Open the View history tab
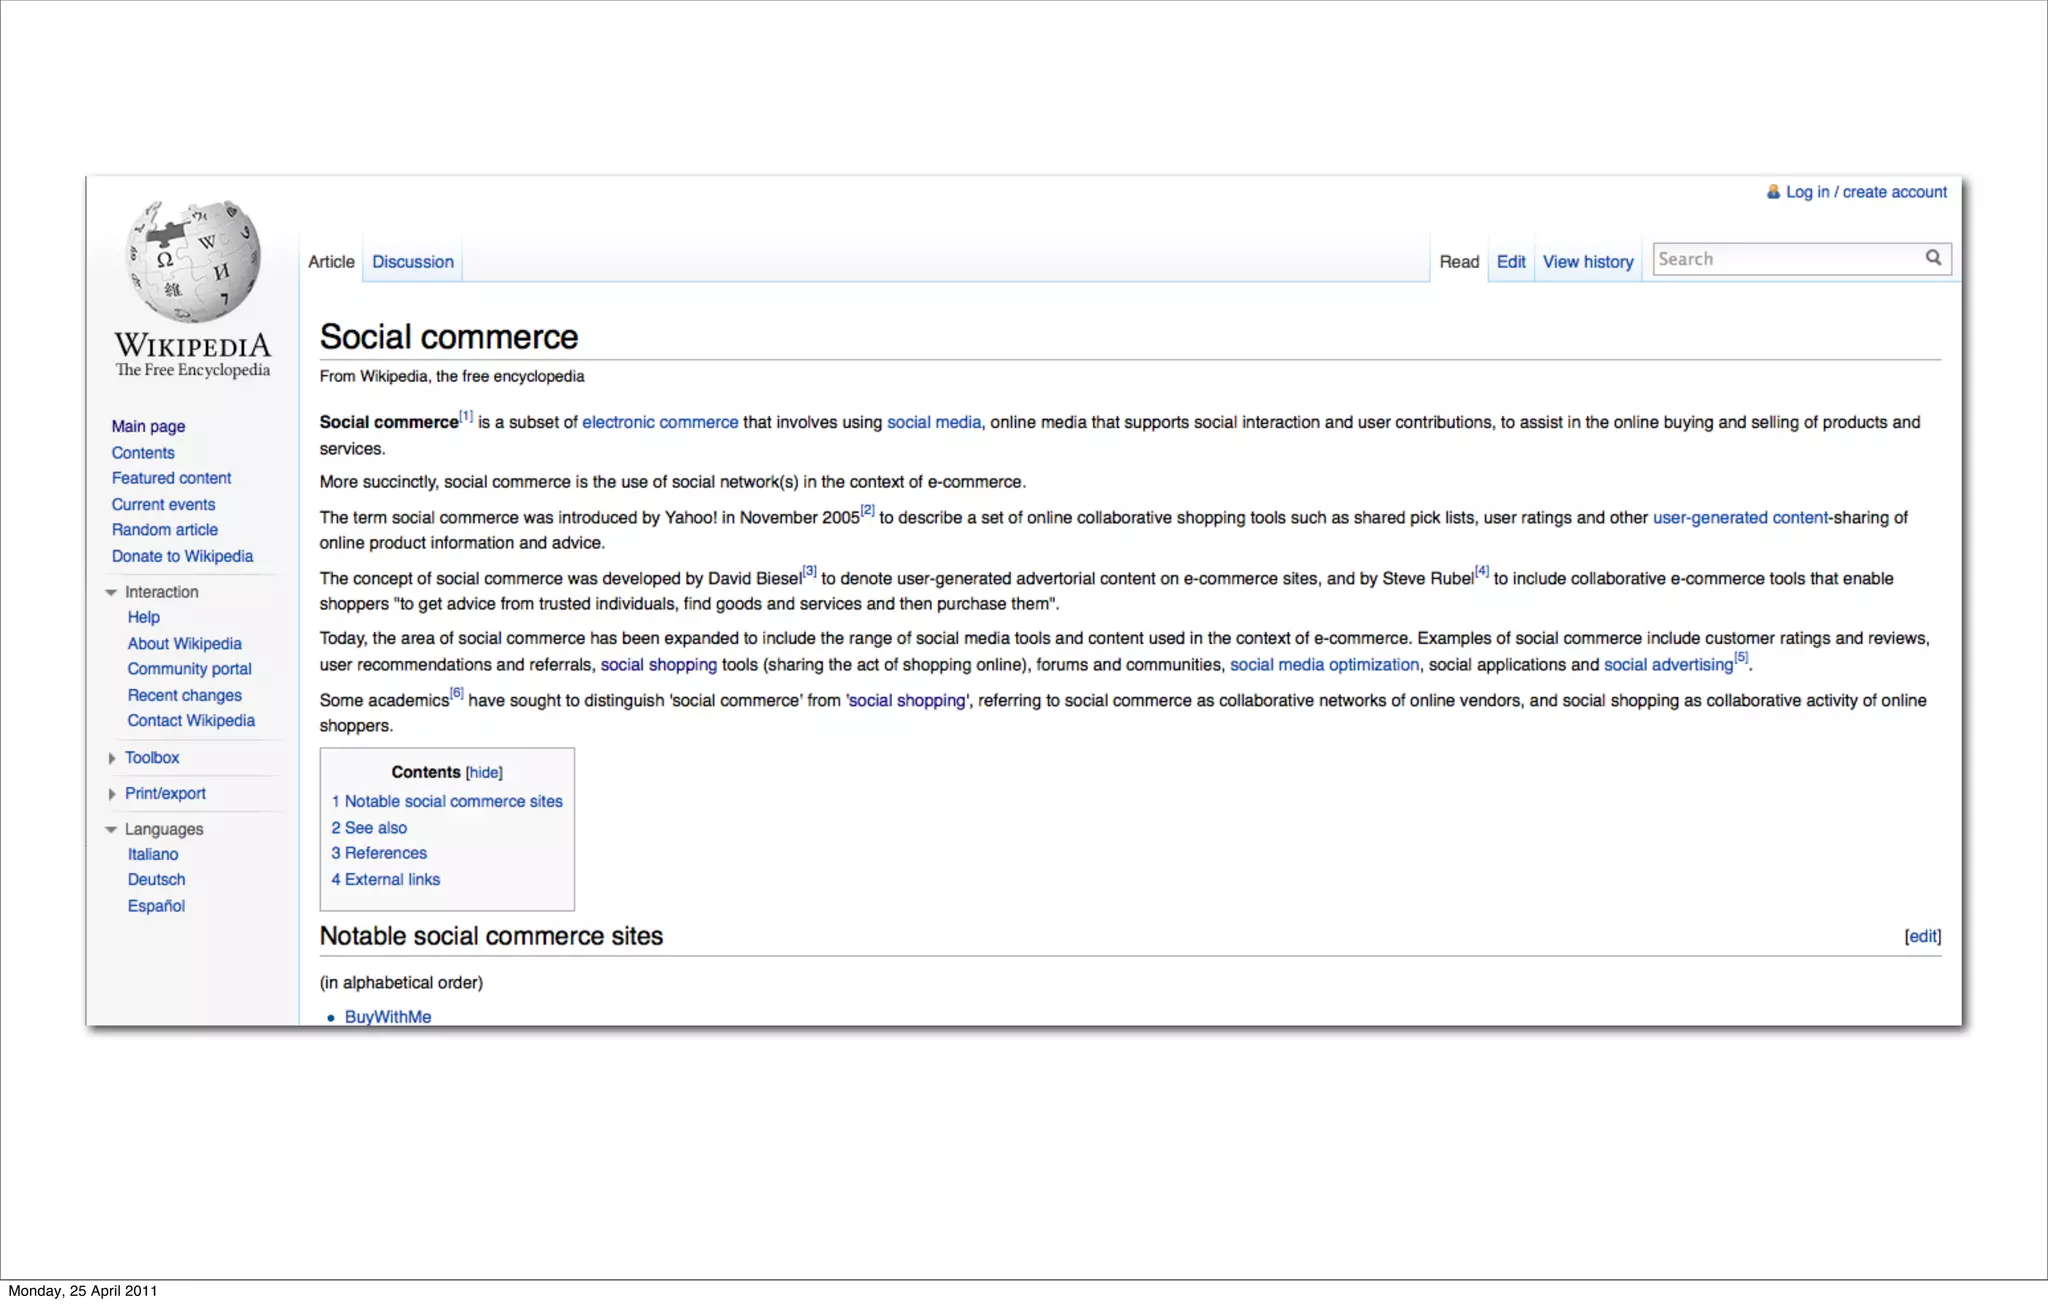The width and height of the screenshot is (2048, 1304). pos(1587,262)
